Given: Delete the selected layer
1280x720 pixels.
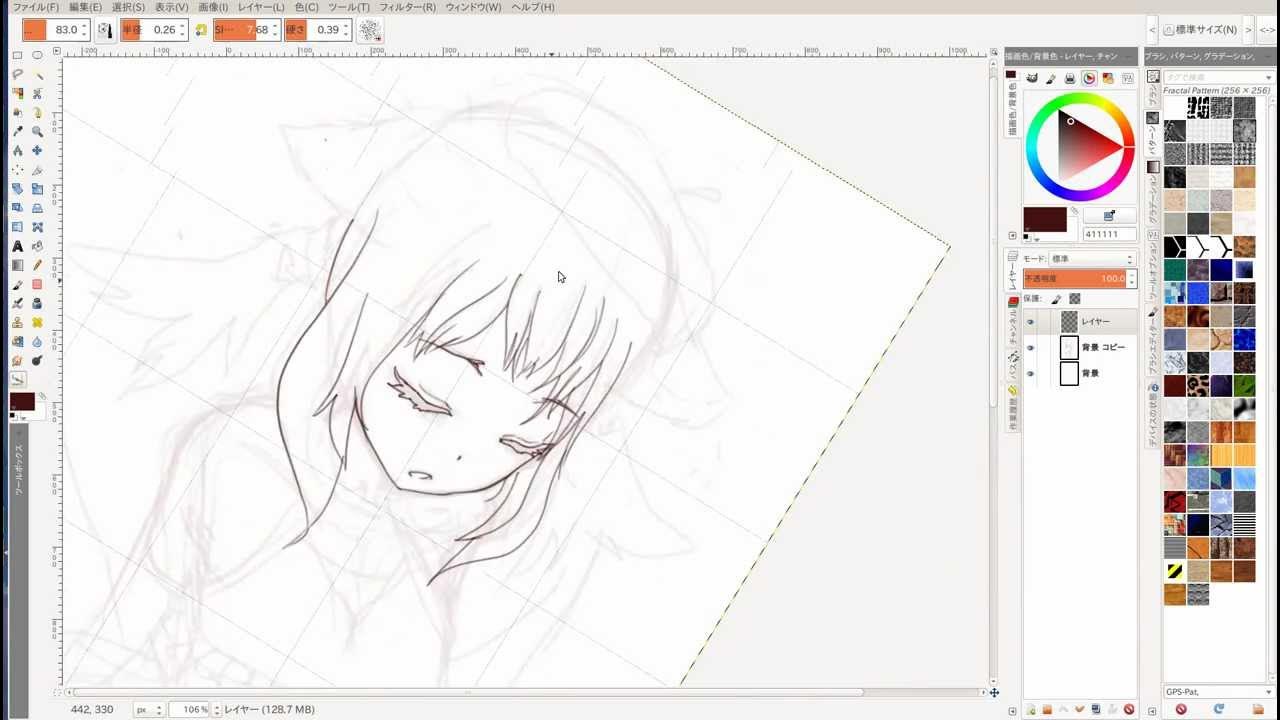Looking at the screenshot, I should tap(1129, 710).
